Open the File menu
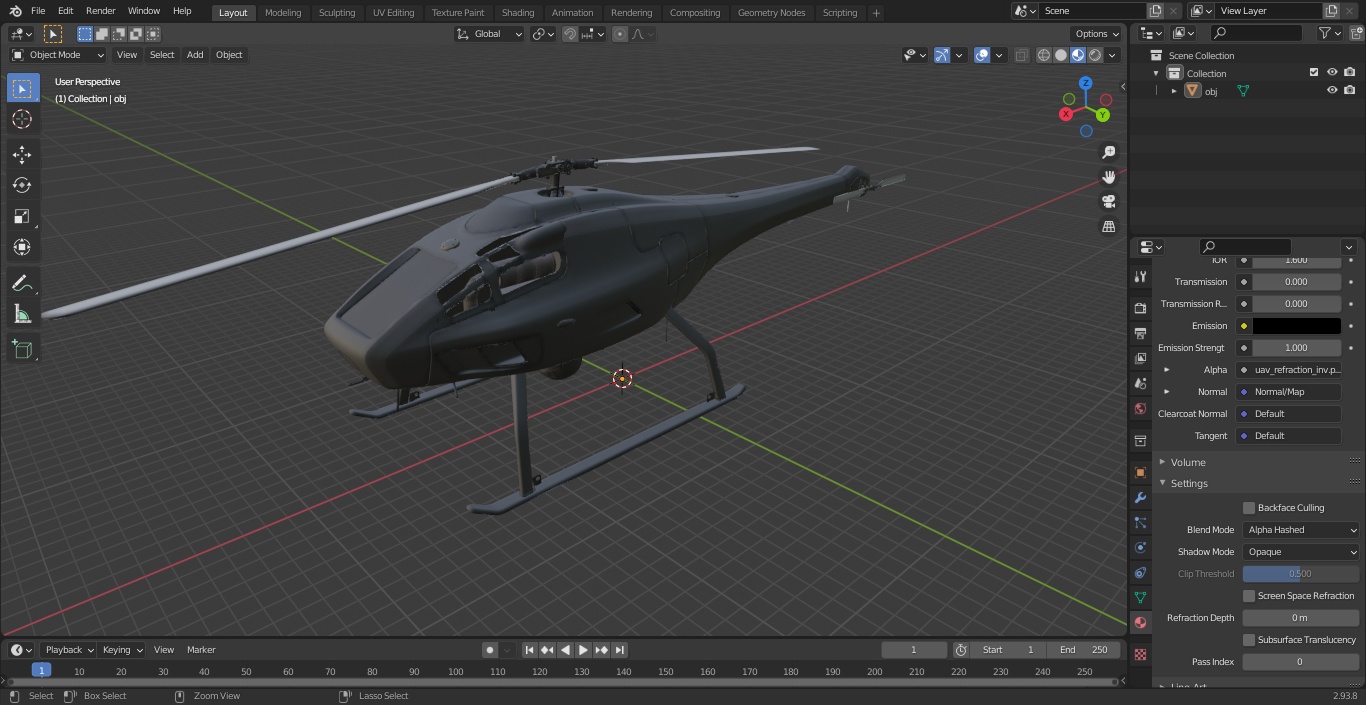1366x705 pixels. pyautogui.click(x=38, y=11)
